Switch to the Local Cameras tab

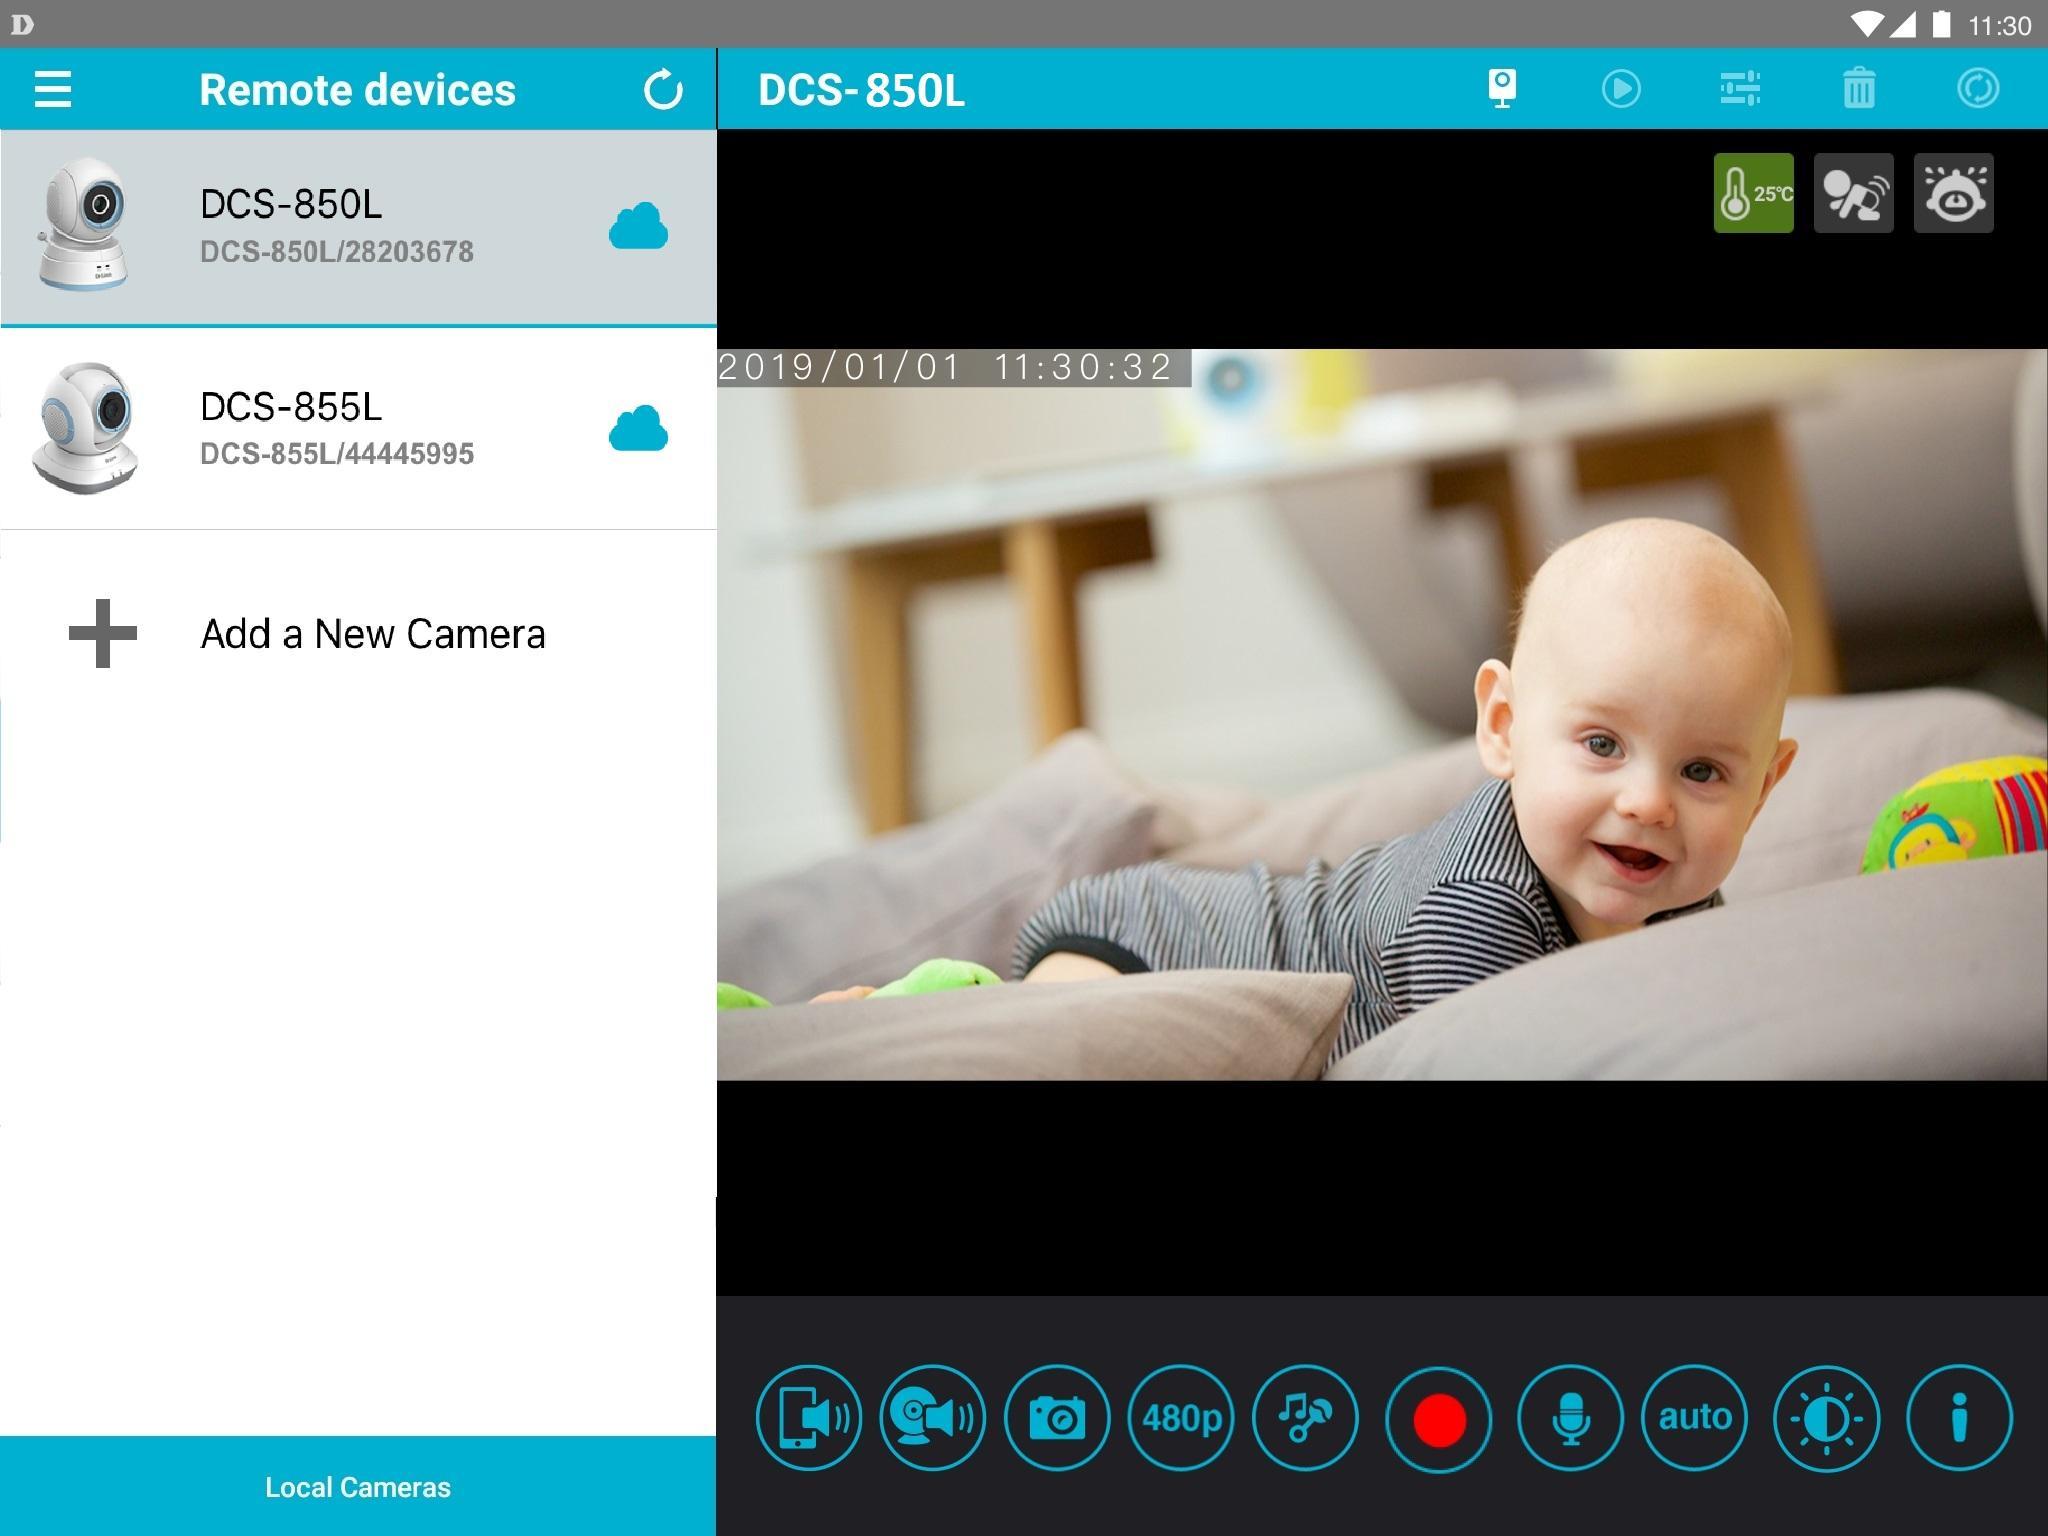tap(357, 1487)
